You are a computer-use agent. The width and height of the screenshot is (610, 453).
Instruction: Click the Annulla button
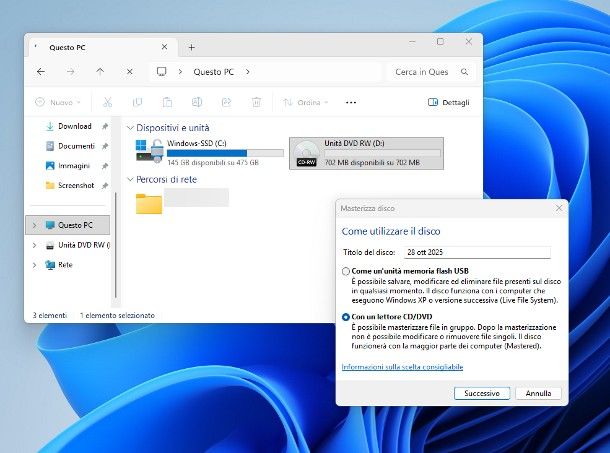538,393
